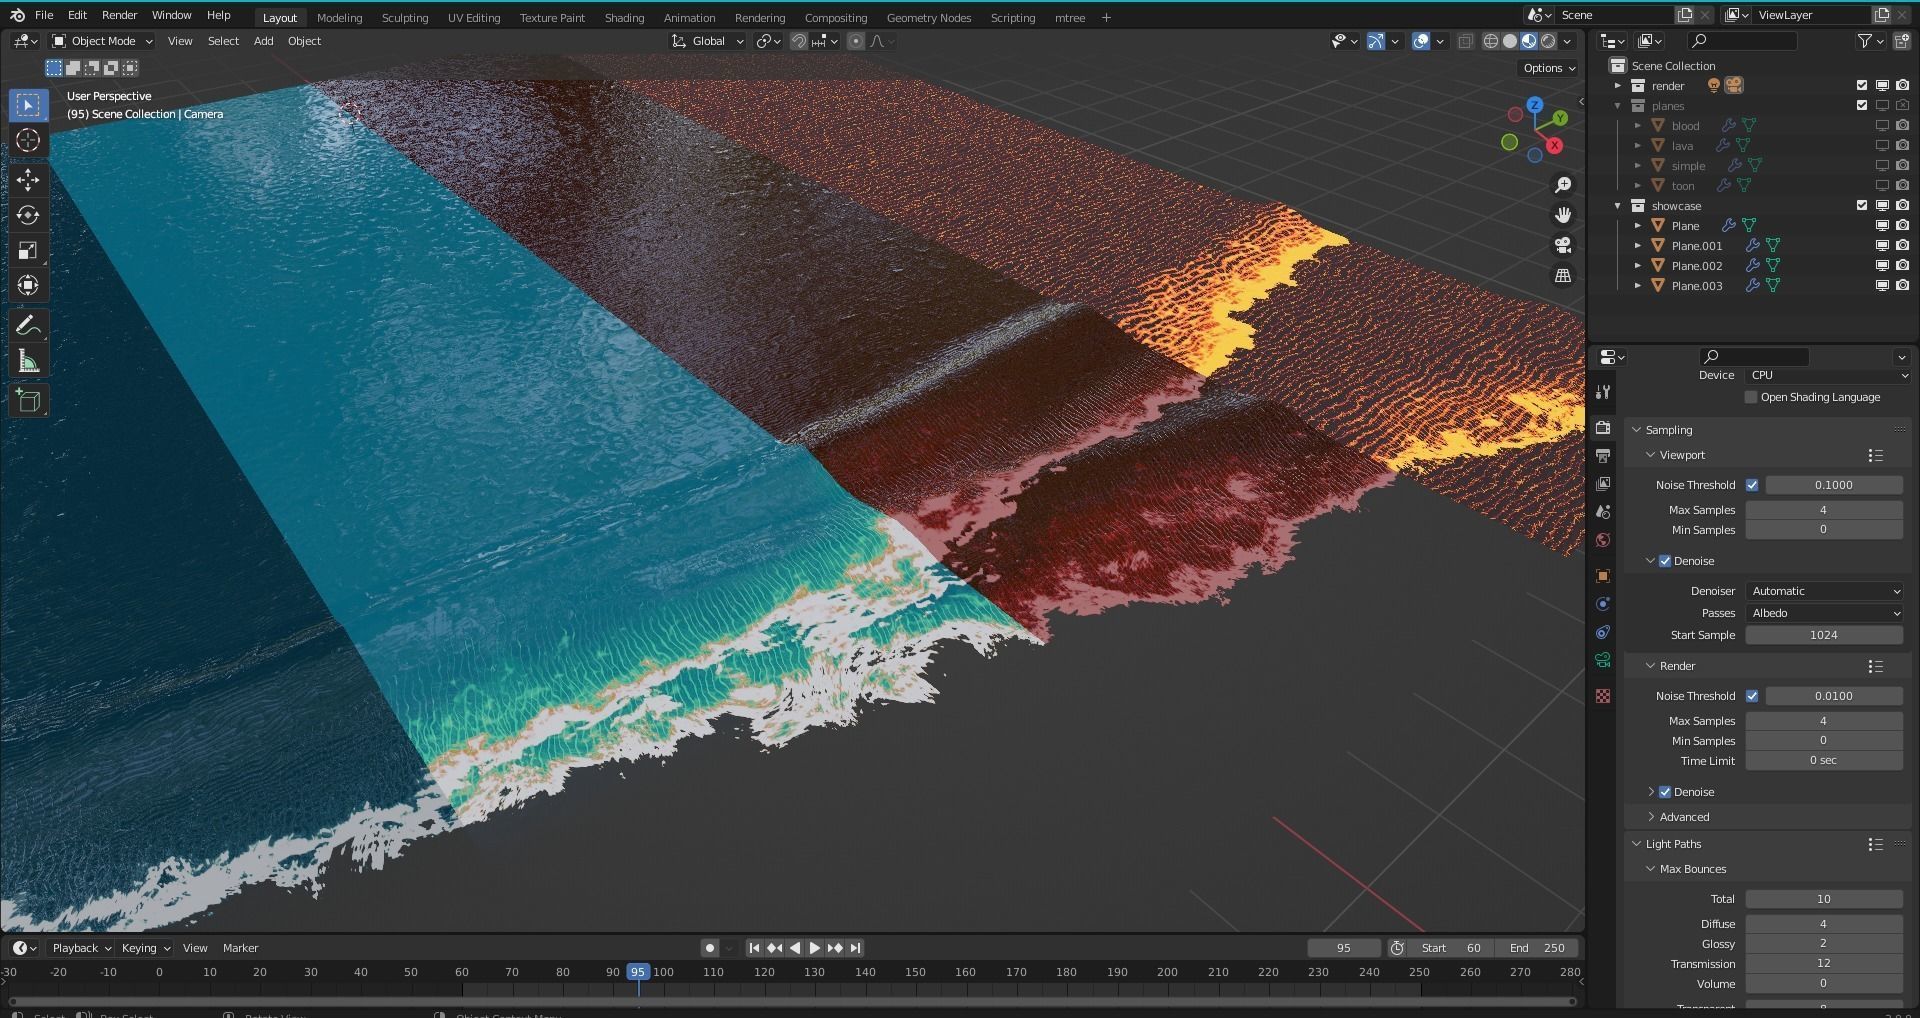Viewport: 1920px width, 1018px height.
Task: Open the Device CPU dropdown
Action: 1829,375
